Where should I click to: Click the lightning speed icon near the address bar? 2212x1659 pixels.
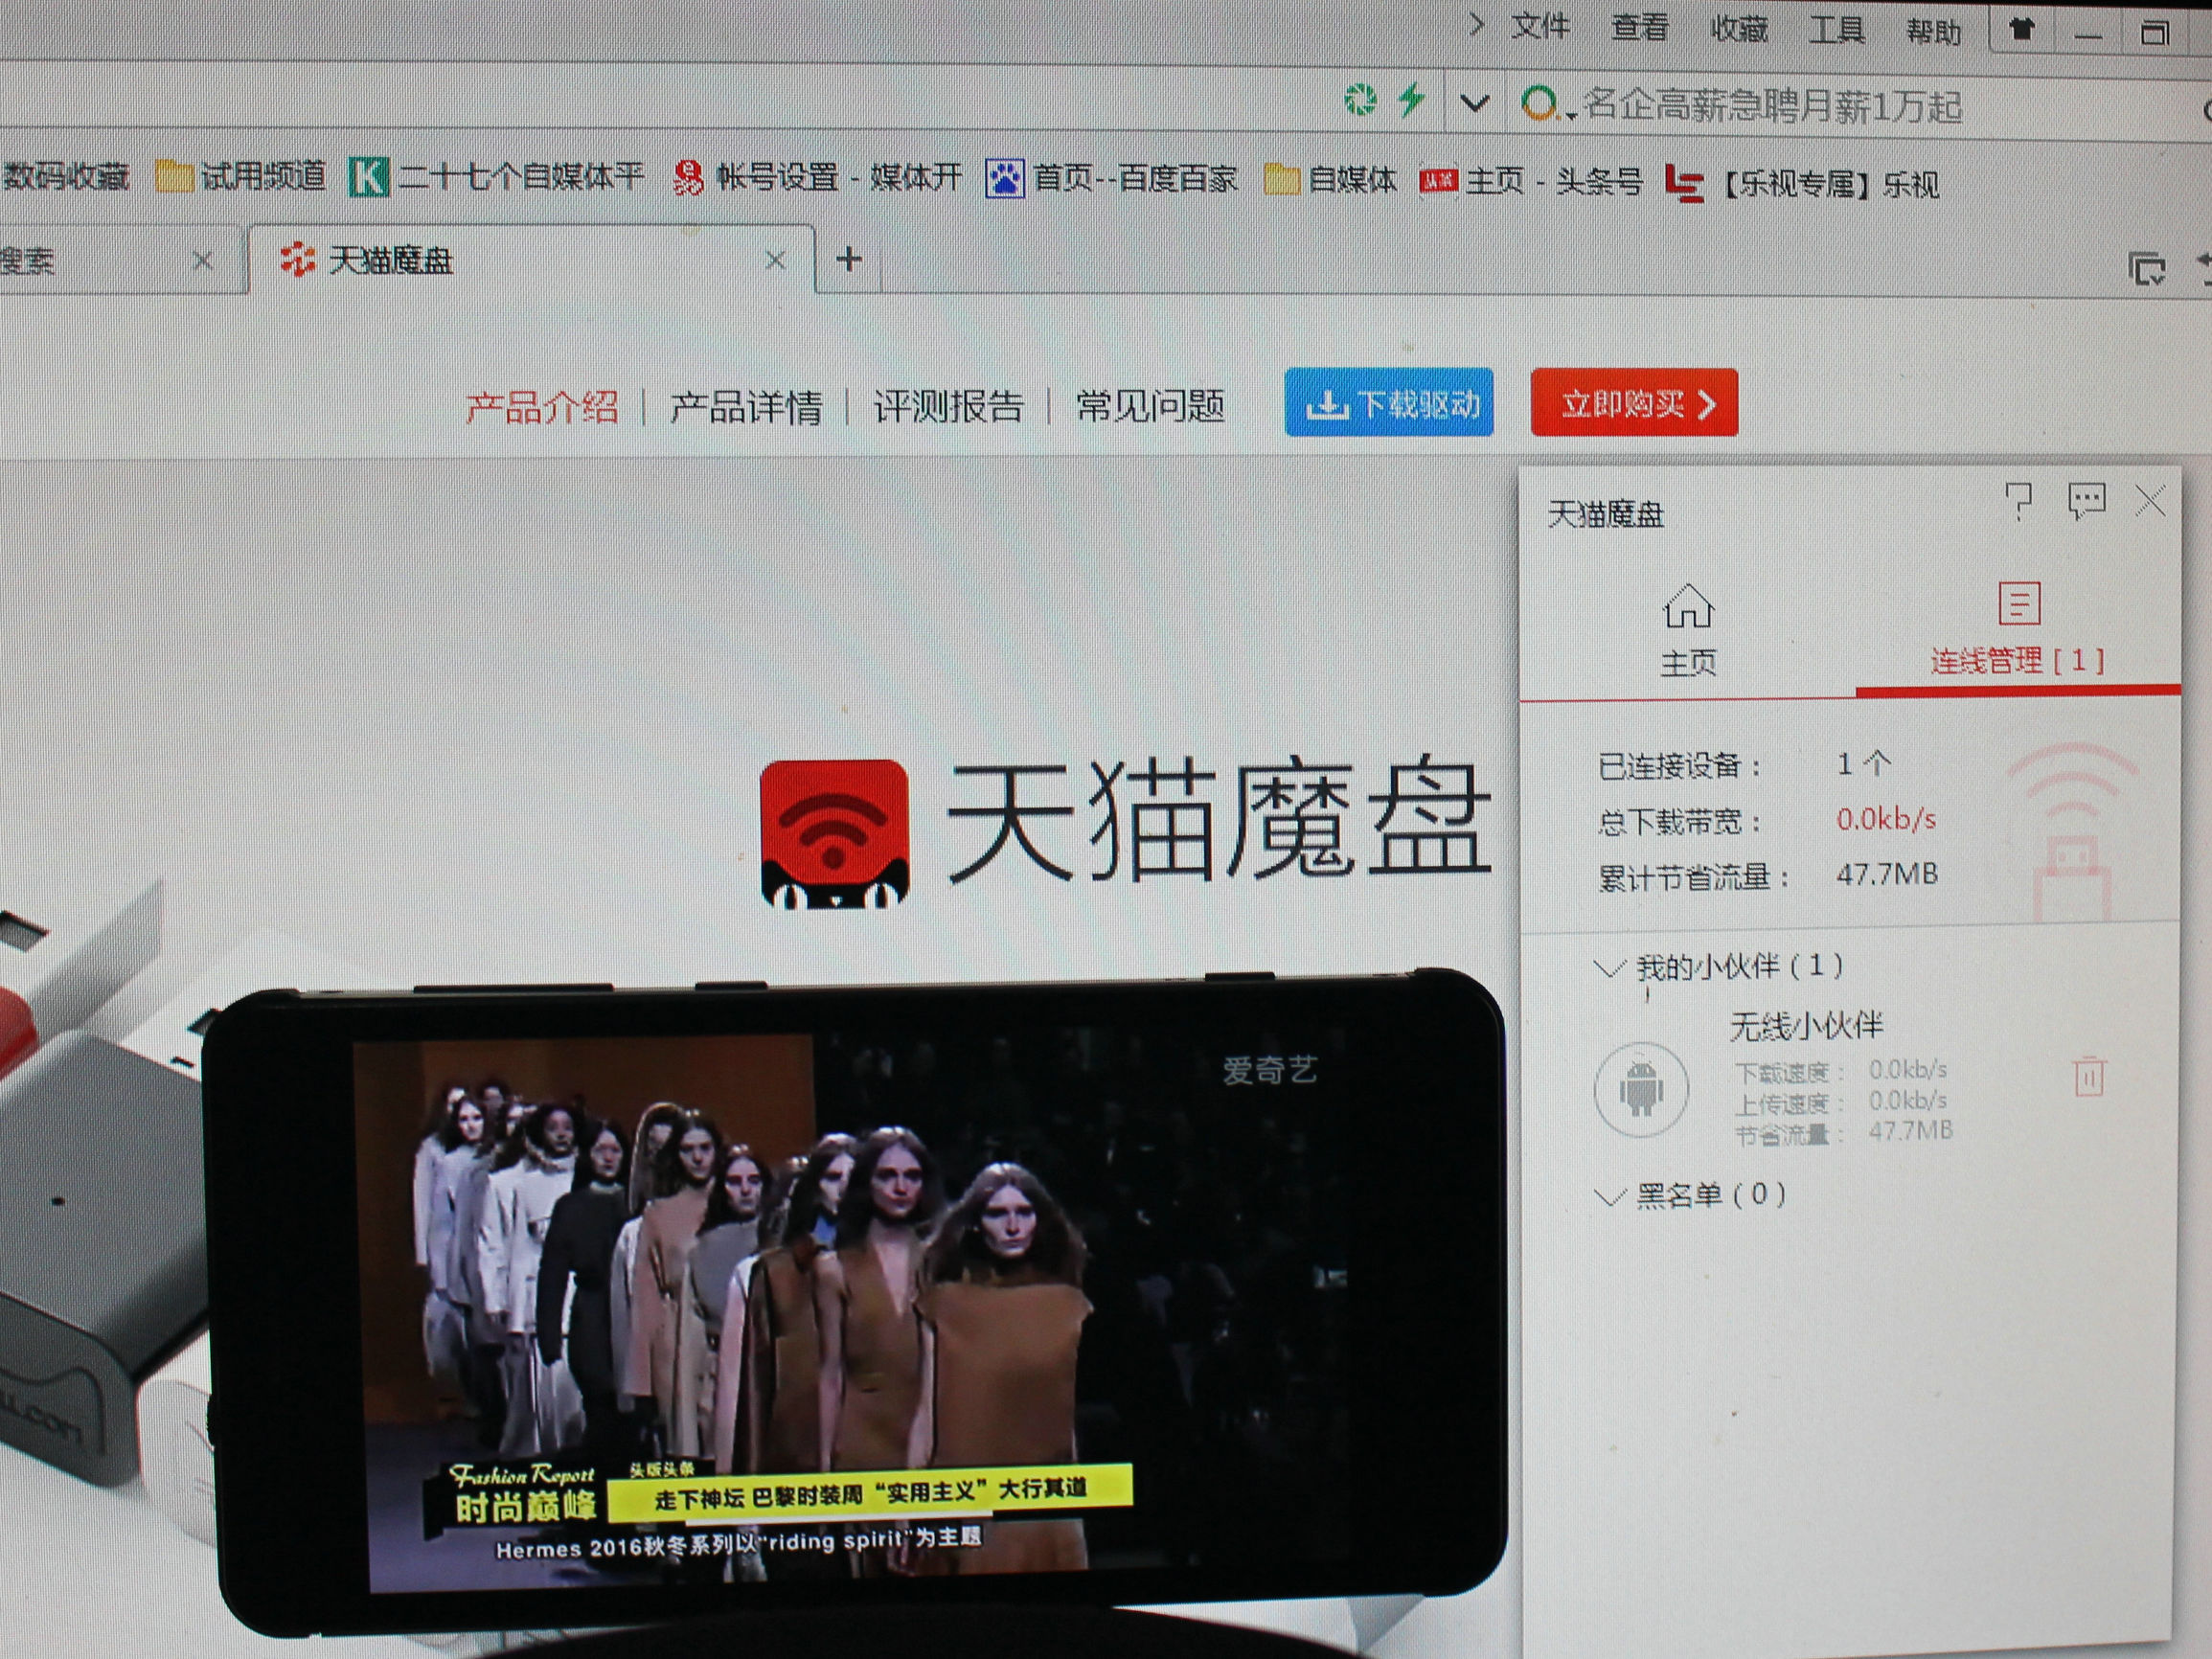1410,97
